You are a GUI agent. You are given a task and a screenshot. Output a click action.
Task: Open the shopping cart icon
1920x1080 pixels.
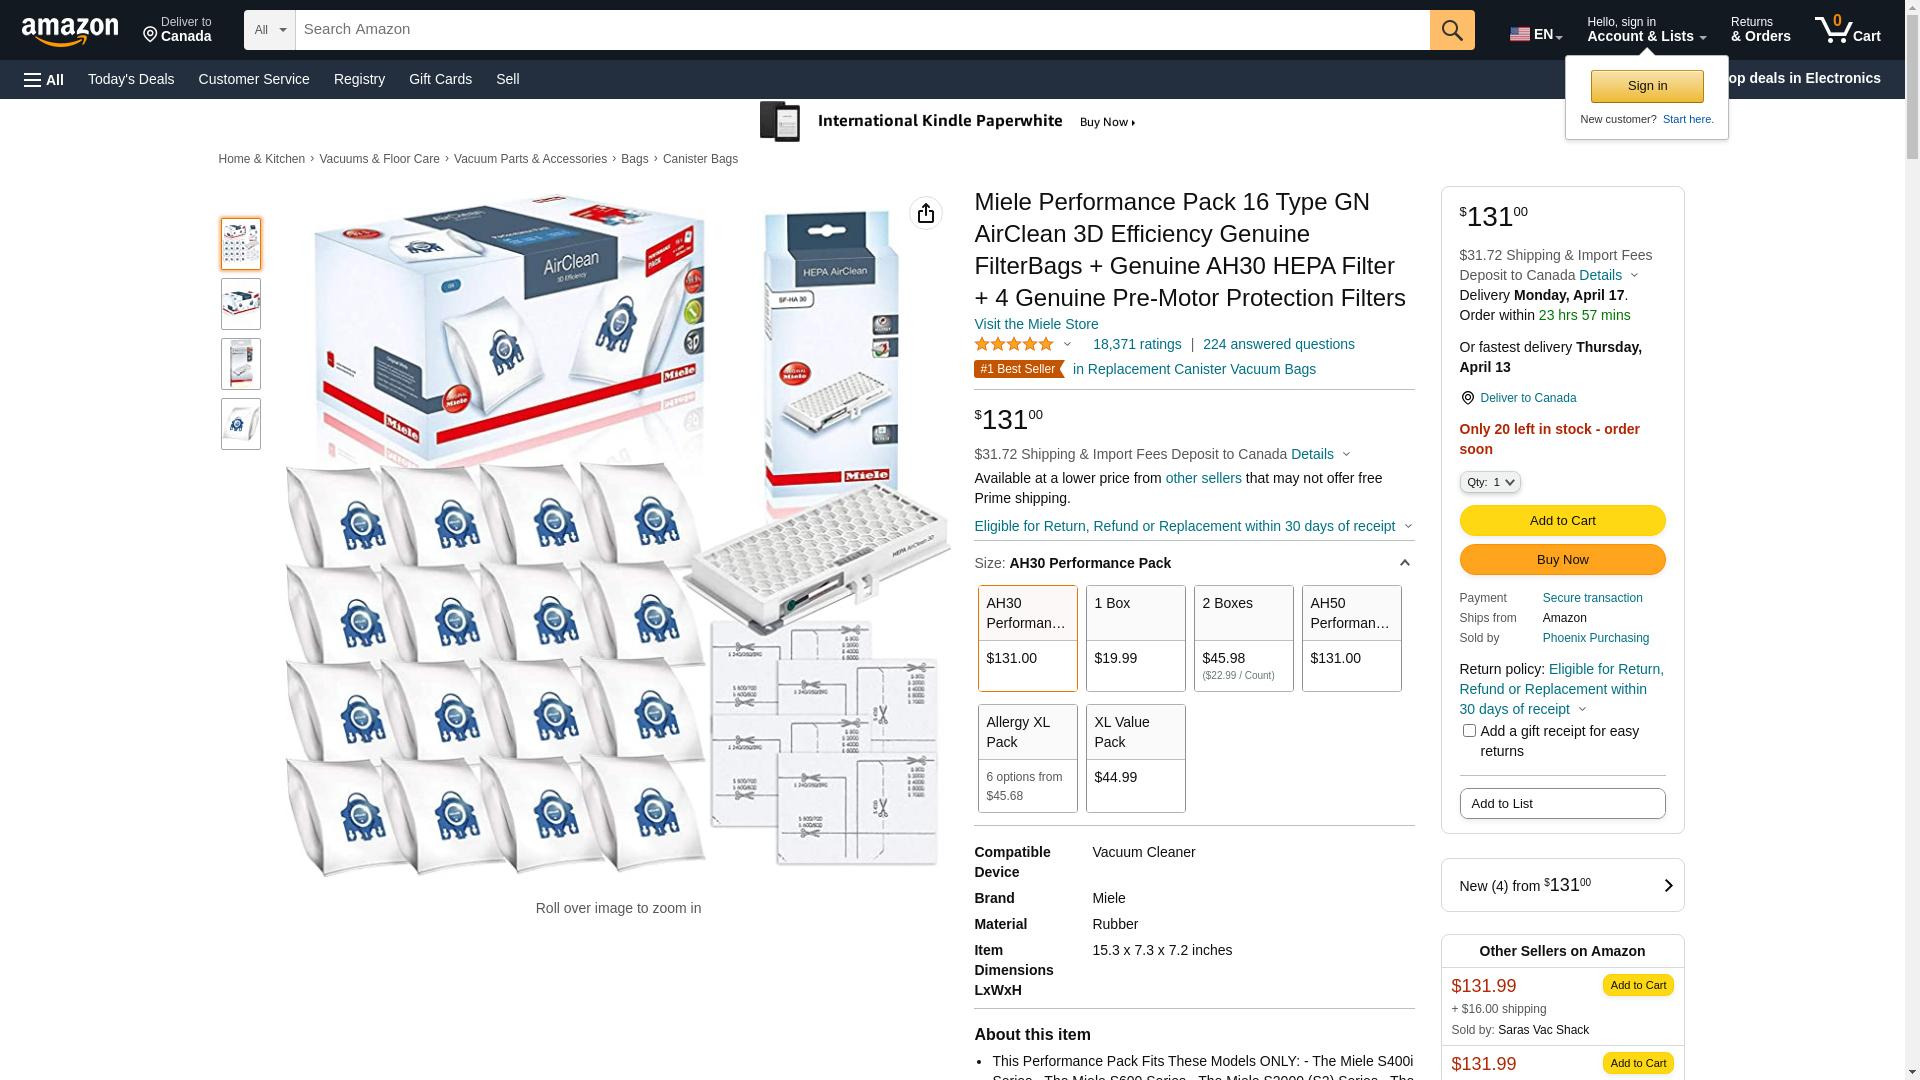[1848, 30]
